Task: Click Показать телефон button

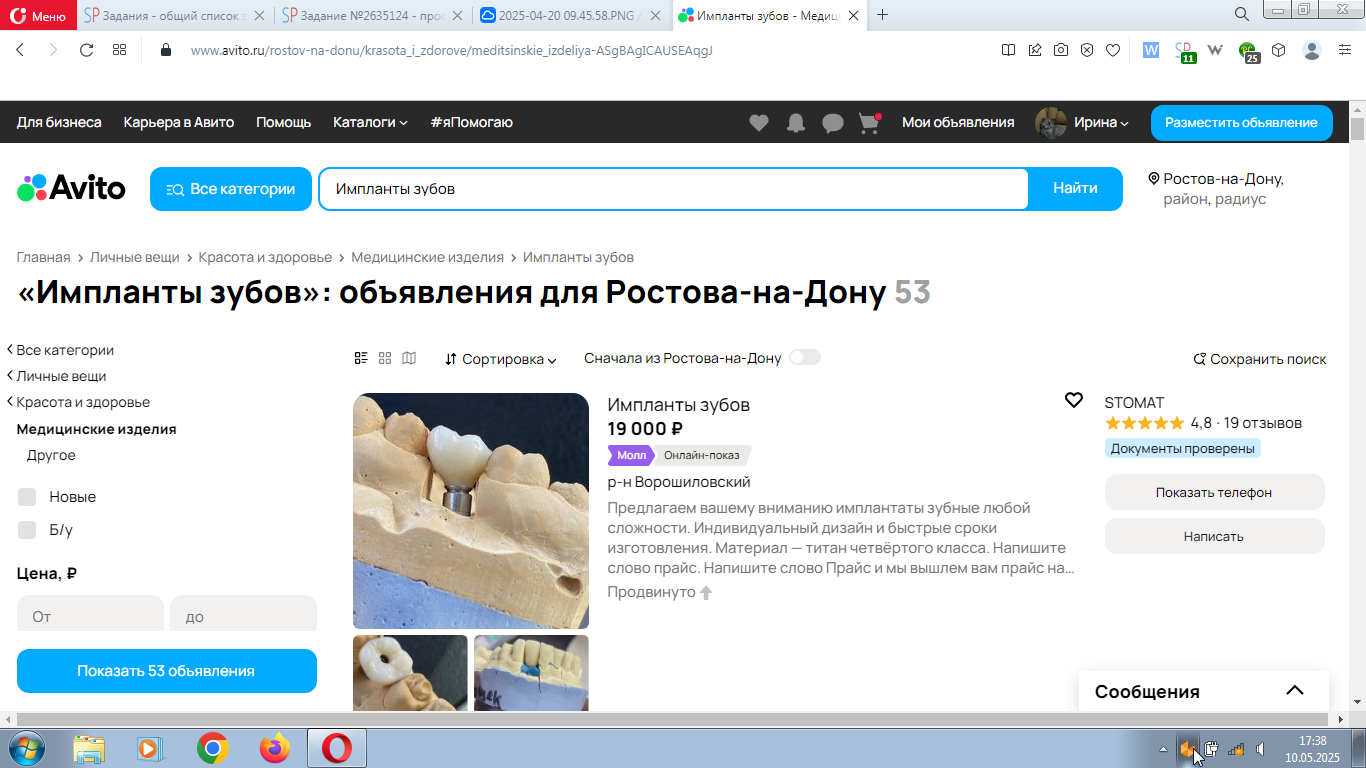Action: tap(1214, 492)
